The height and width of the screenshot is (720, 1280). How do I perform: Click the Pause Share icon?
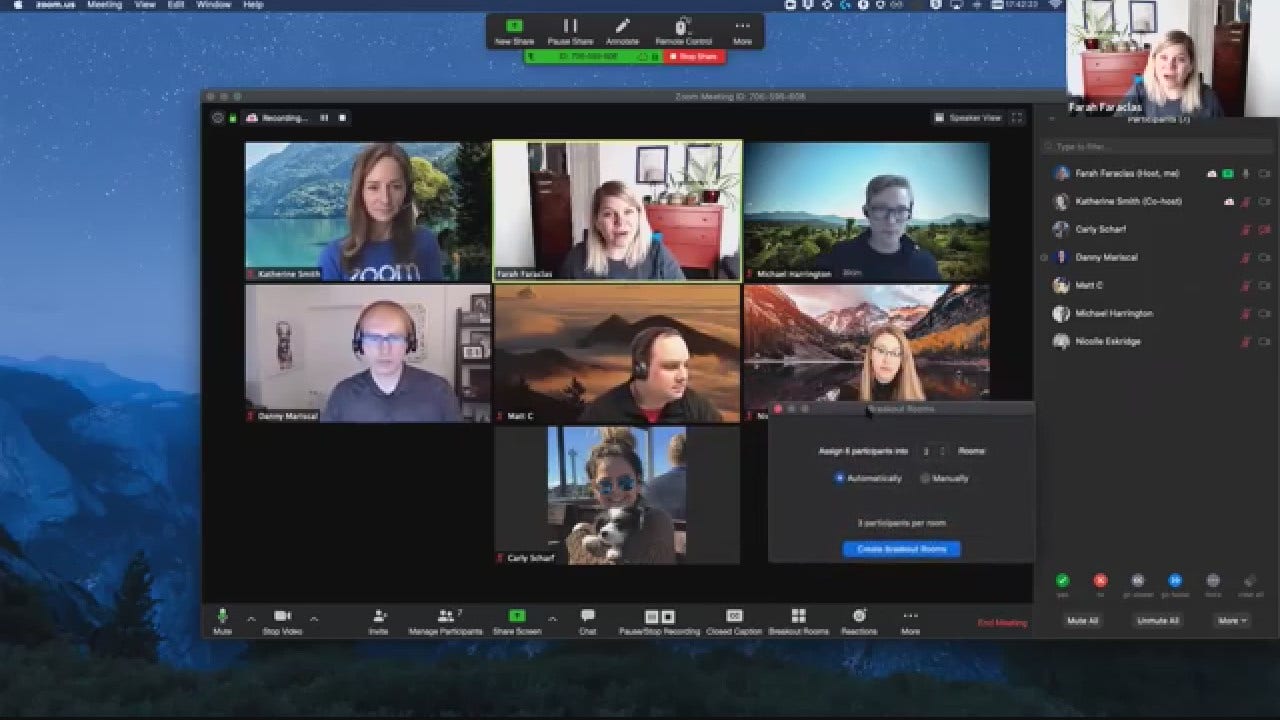pos(570,27)
